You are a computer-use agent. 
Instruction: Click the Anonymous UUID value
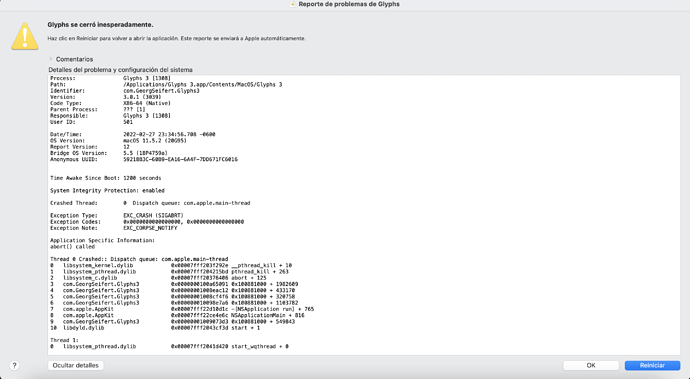pos(180,159)
